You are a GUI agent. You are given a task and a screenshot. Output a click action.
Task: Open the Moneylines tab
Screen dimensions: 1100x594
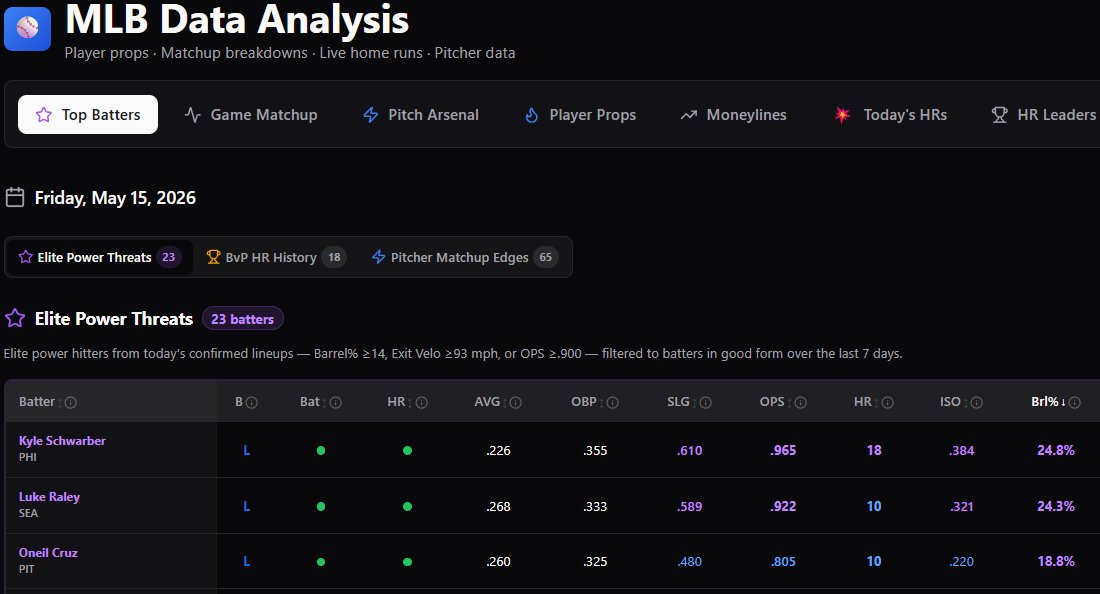(x=733, y=114)
